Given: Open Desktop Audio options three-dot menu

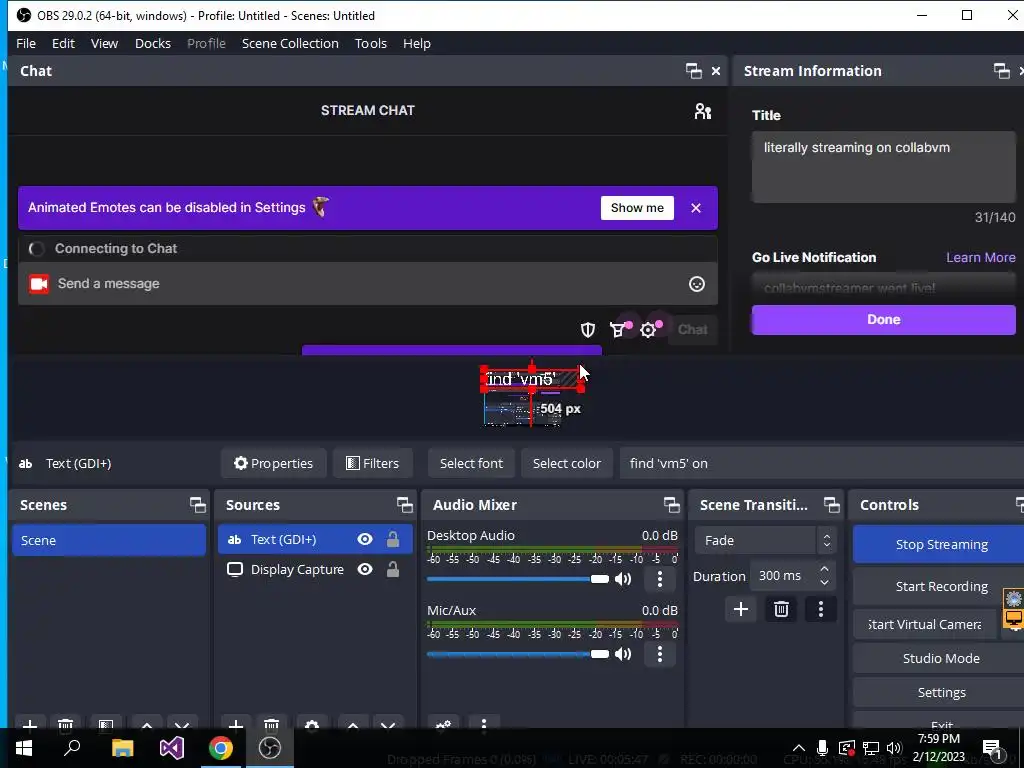Looking at the screenshot, I should click(x=660, y=579).
